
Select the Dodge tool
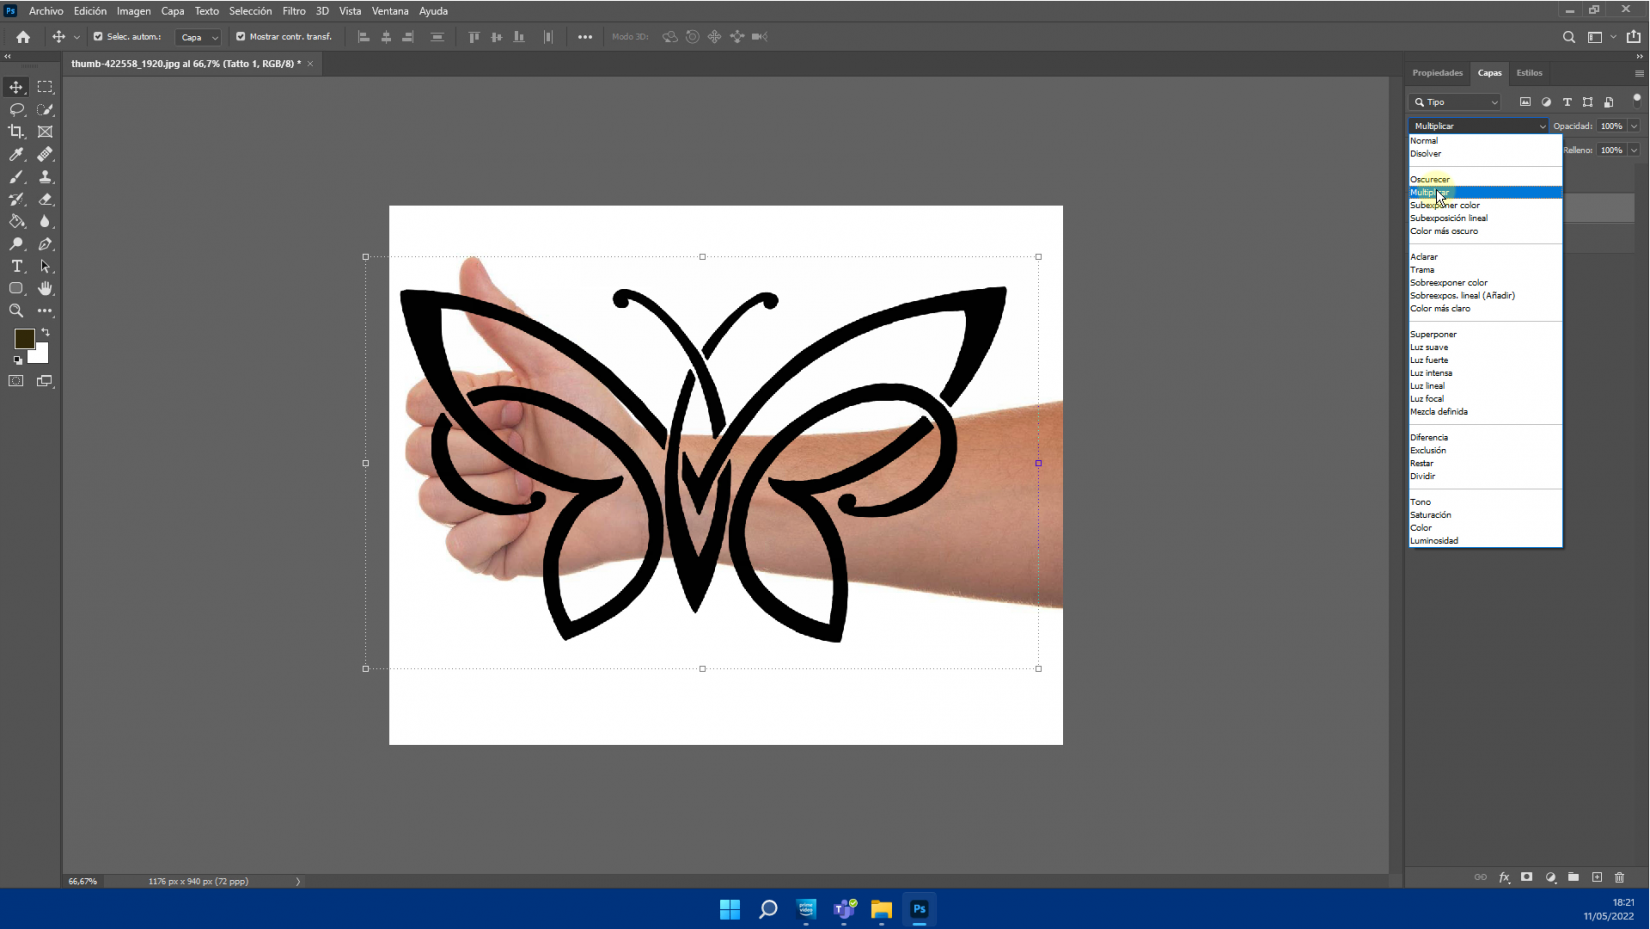17,244
